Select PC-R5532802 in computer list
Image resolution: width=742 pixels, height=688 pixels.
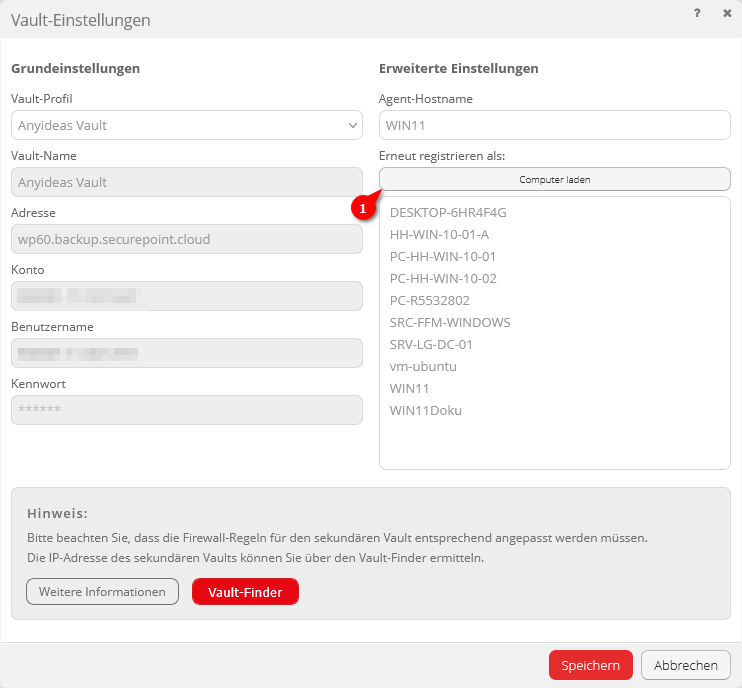coord(429,300)
